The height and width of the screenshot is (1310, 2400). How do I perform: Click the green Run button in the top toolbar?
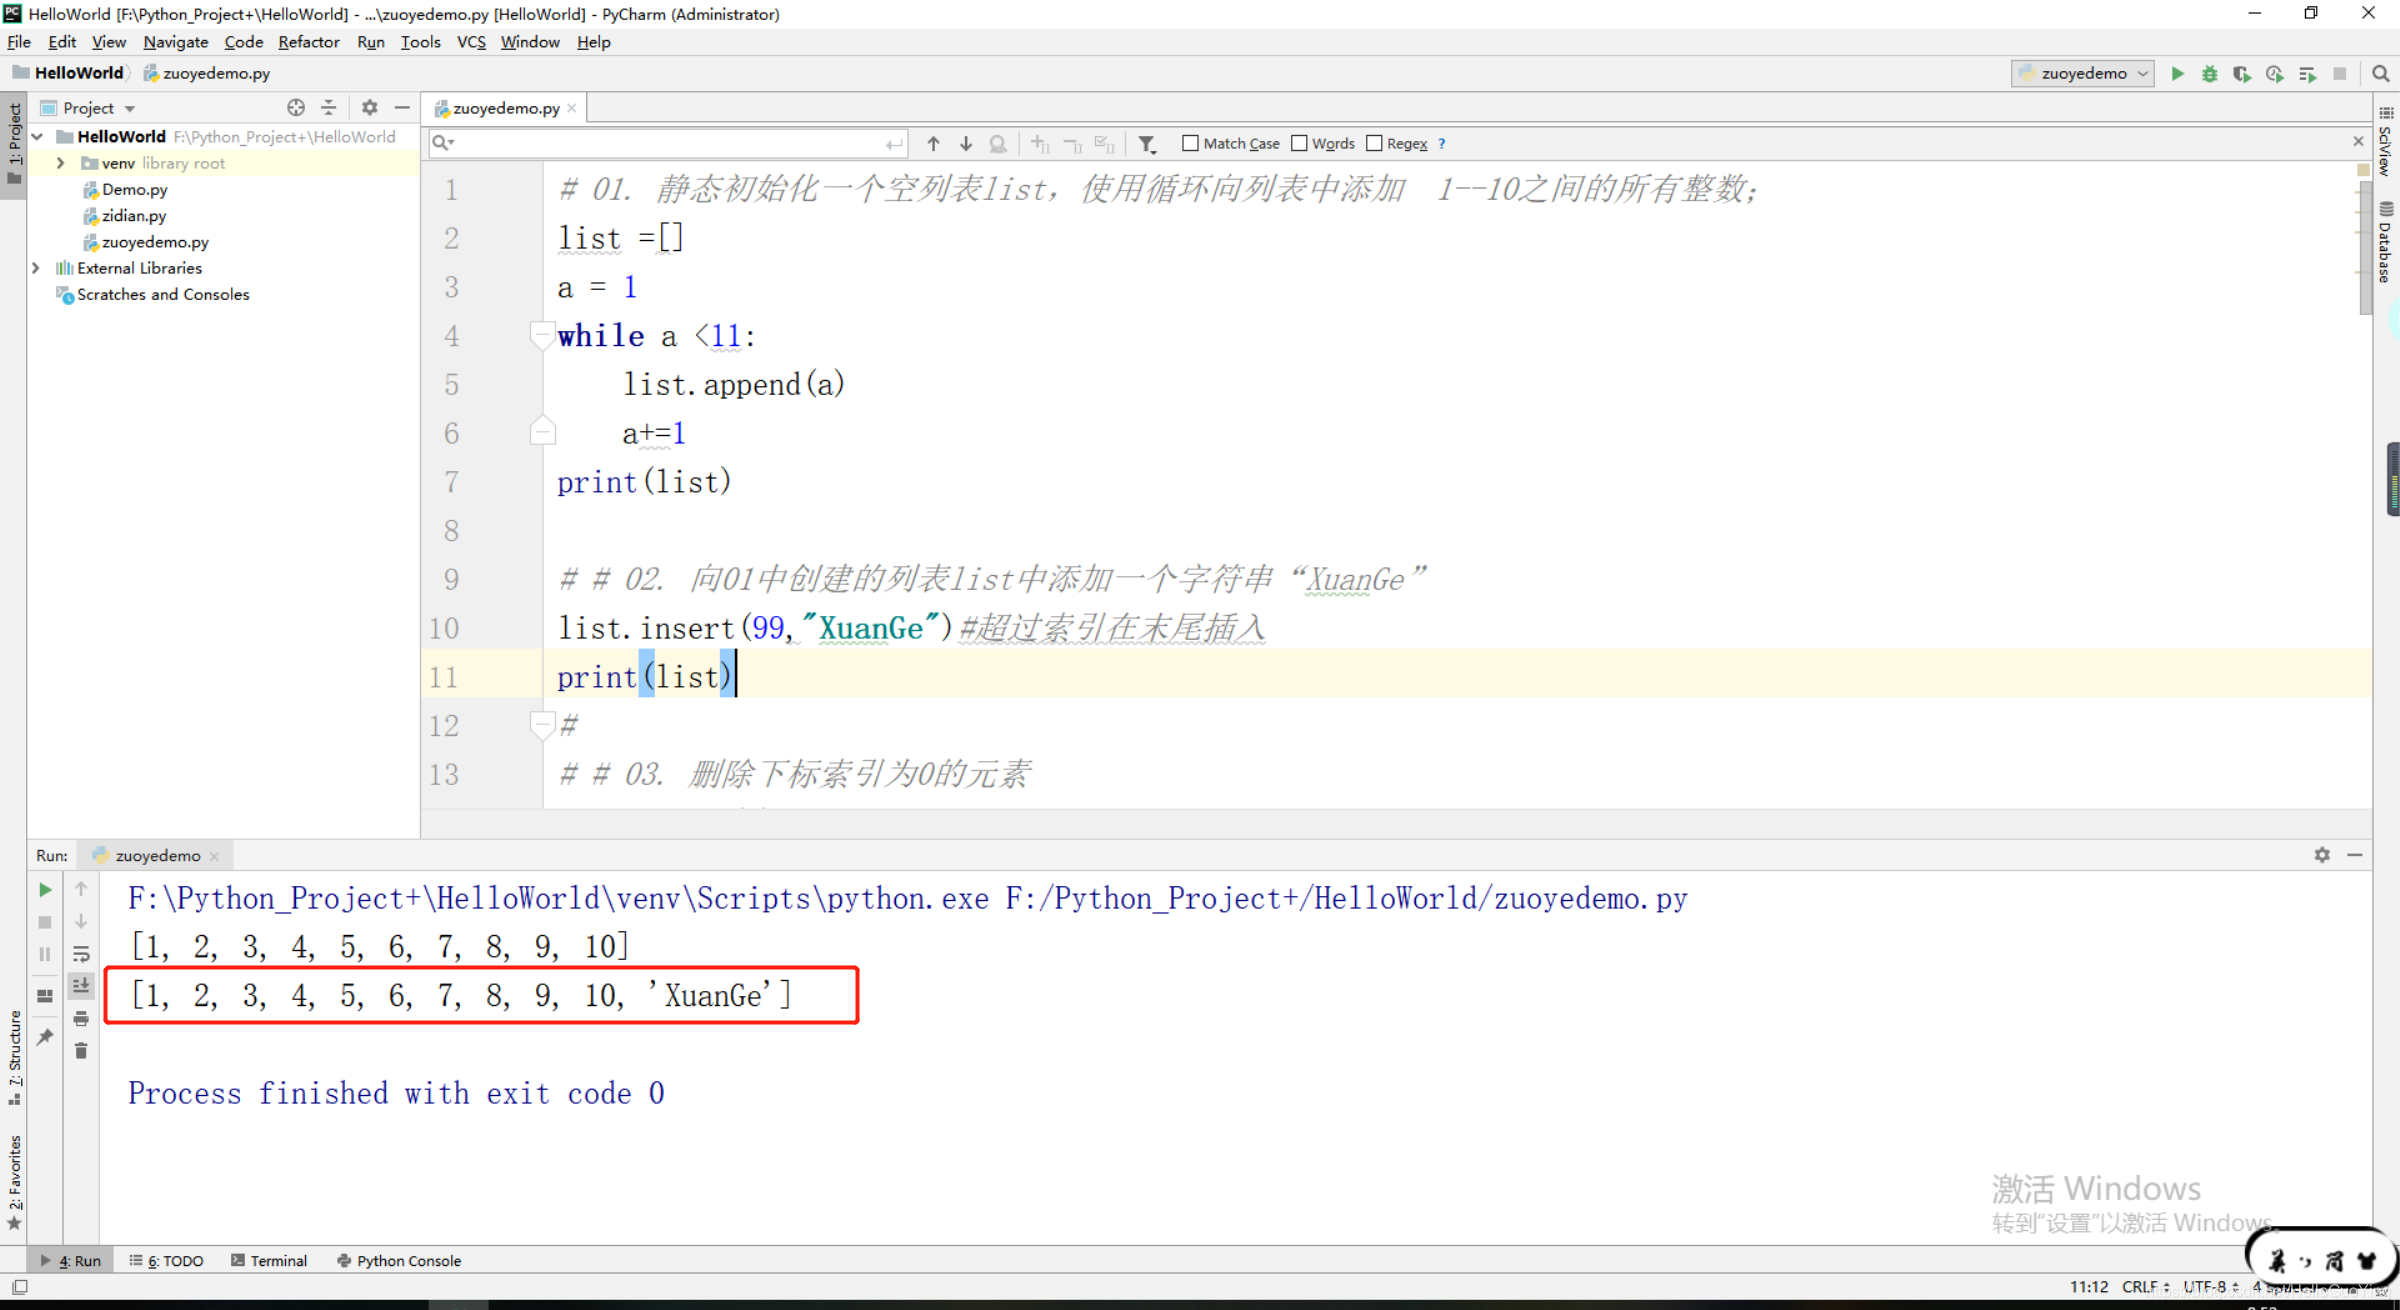2177,73
